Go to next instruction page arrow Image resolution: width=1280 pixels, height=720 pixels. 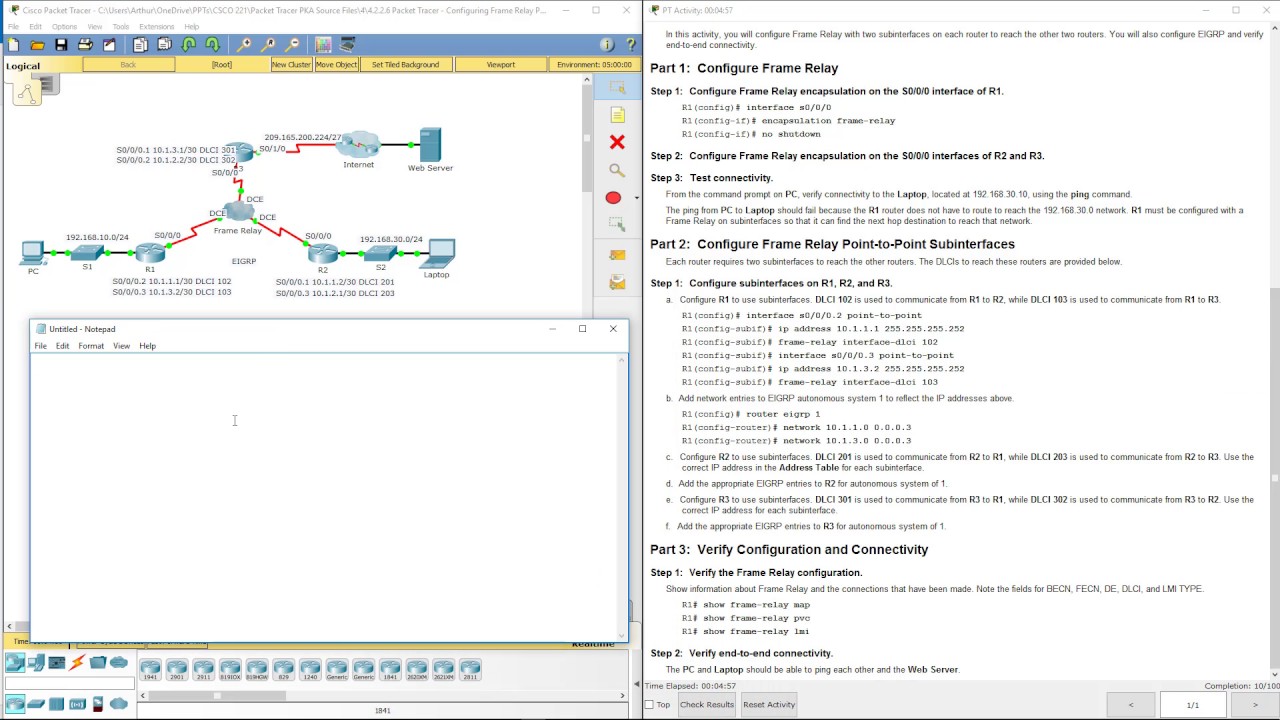[1255, 705]
